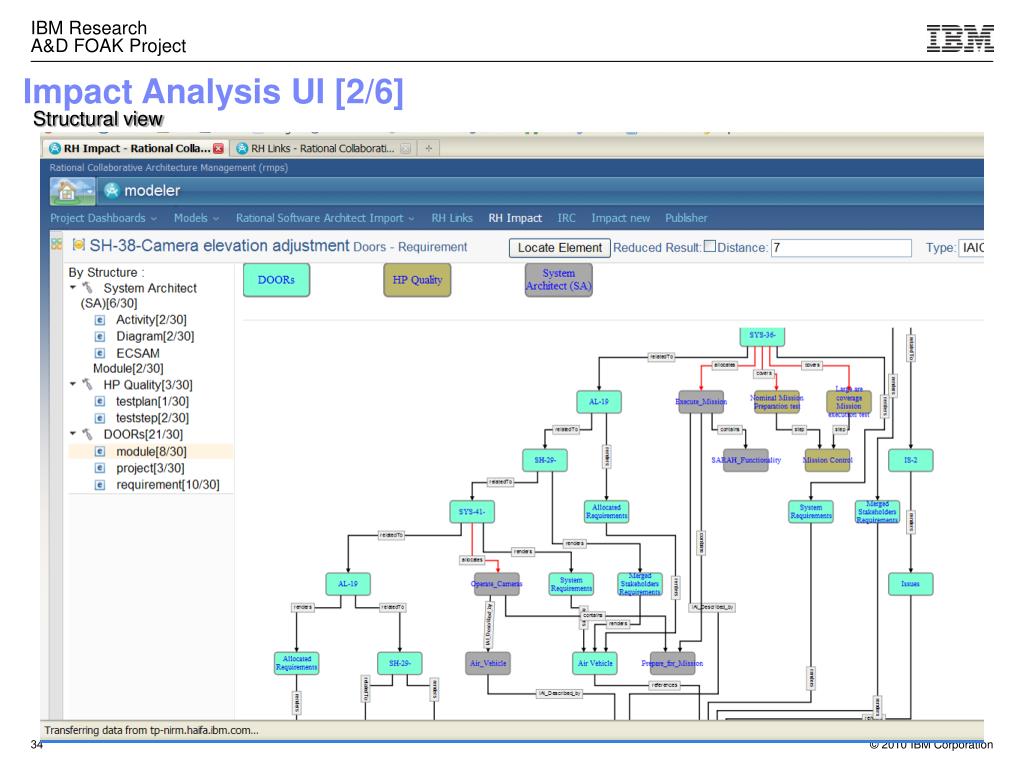Select the Prepare_for_Mission graph node
1024x768 pixels.
tap(672, 663)
